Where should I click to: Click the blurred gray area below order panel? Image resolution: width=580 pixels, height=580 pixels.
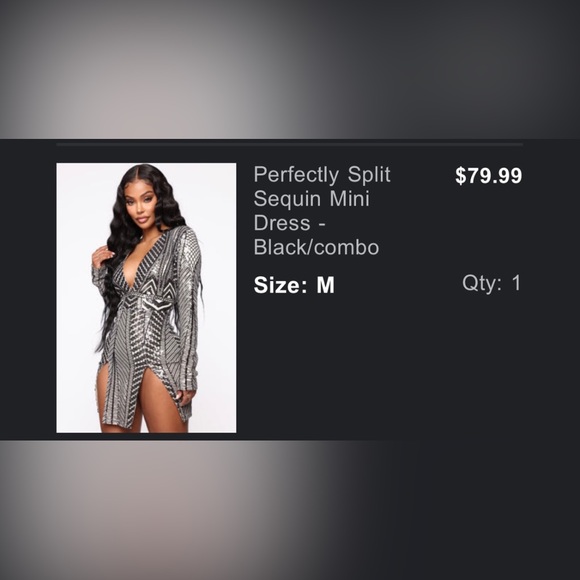click(290, 510)
